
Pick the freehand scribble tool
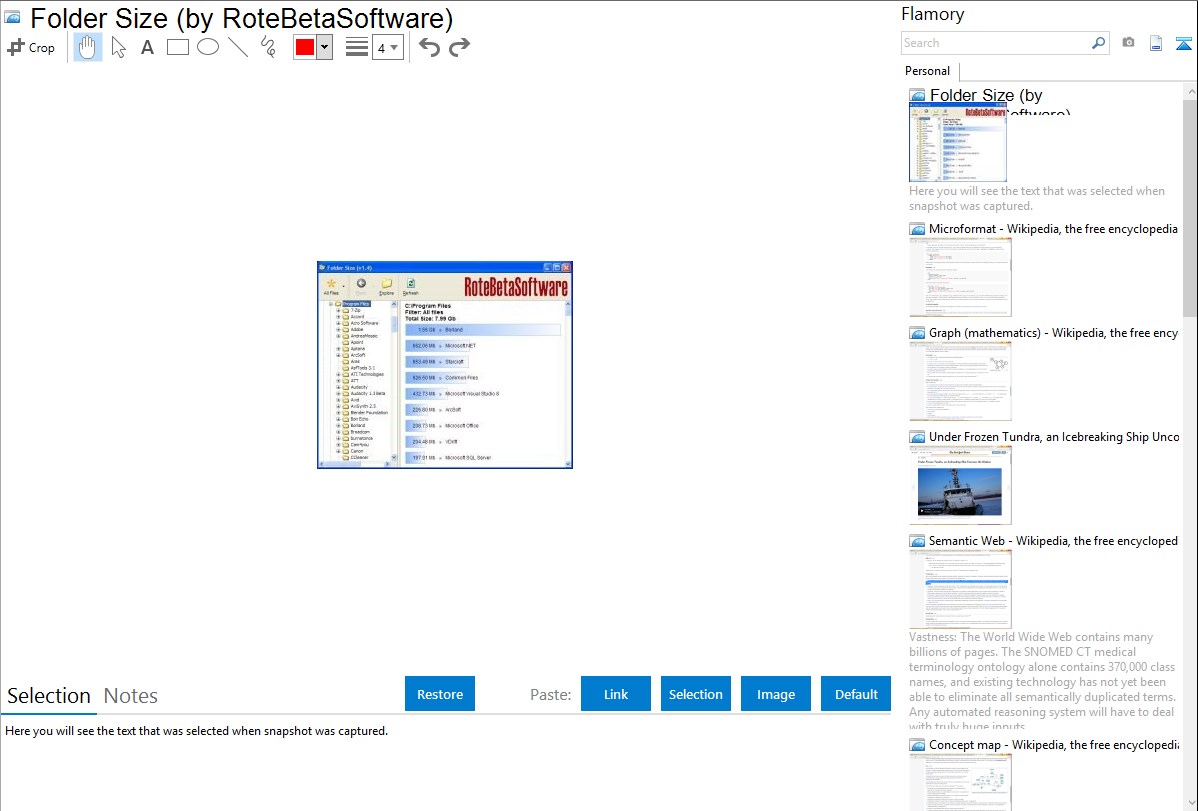coord(268,47)
